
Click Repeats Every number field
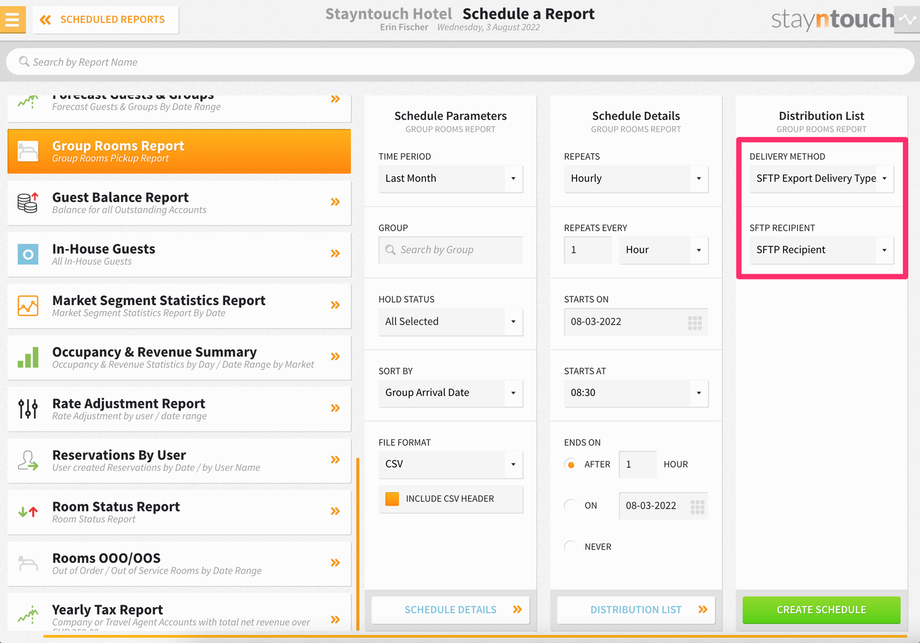(x=588, y=250)
